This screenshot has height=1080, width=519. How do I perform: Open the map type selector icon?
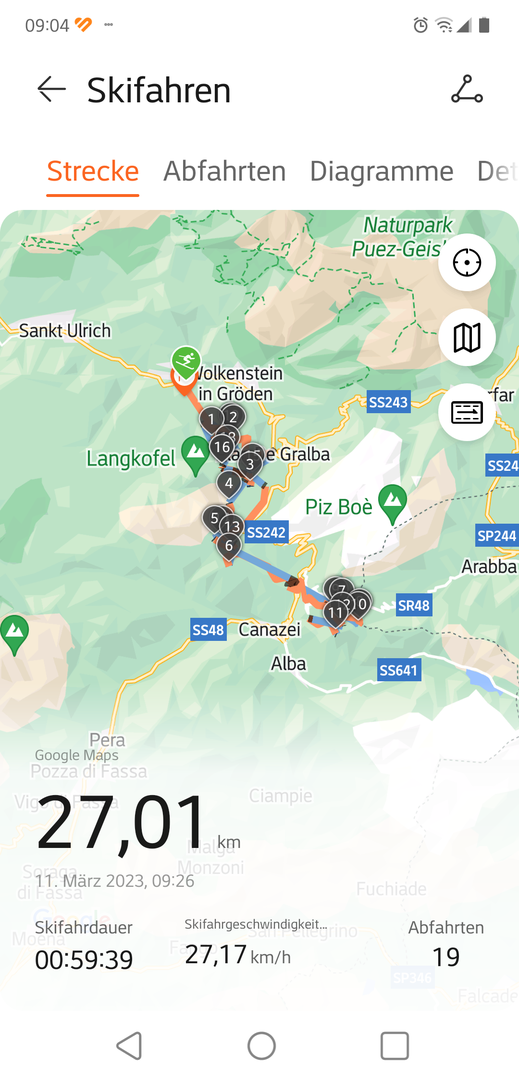pos(467,338)
